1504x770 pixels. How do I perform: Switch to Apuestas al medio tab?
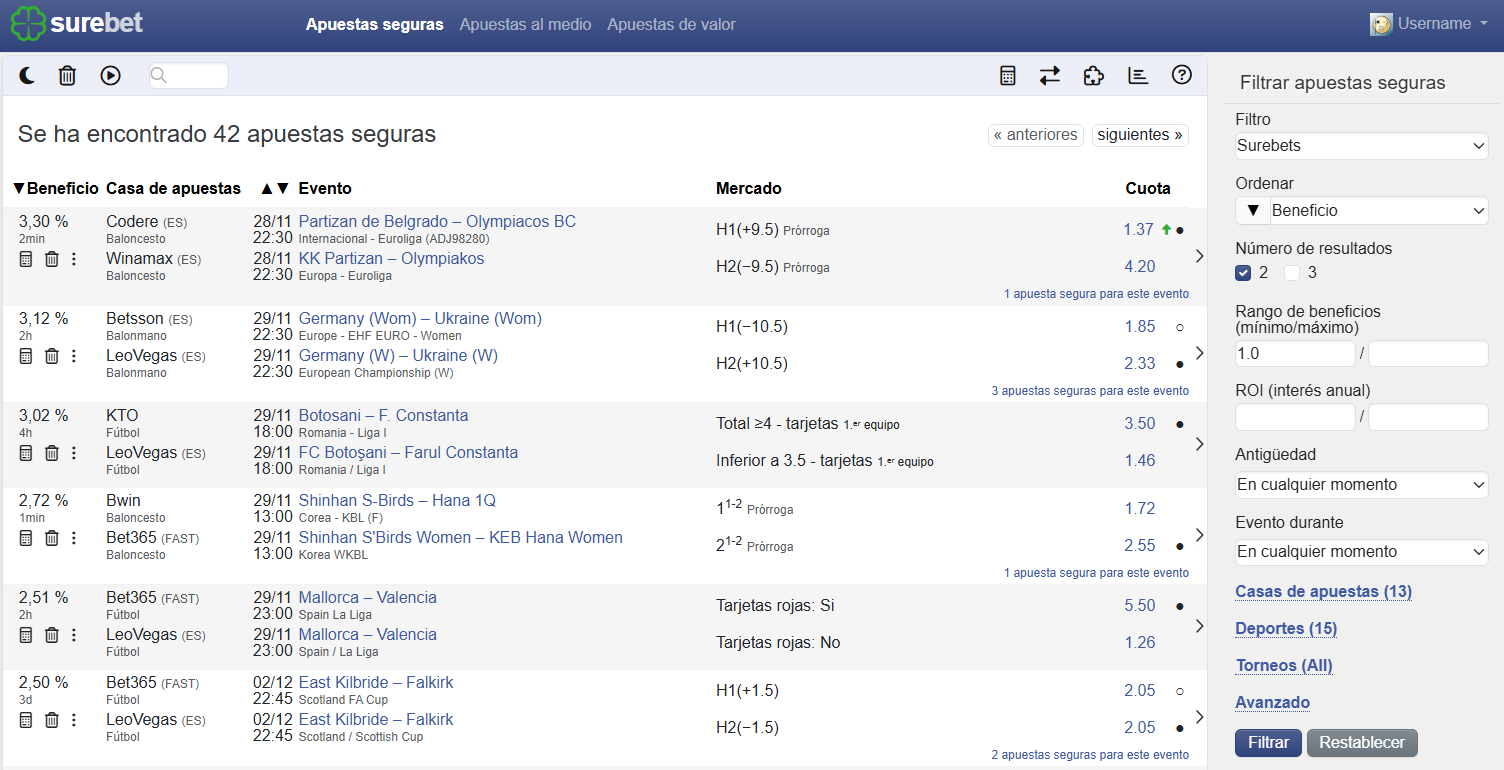click(525, 24)
